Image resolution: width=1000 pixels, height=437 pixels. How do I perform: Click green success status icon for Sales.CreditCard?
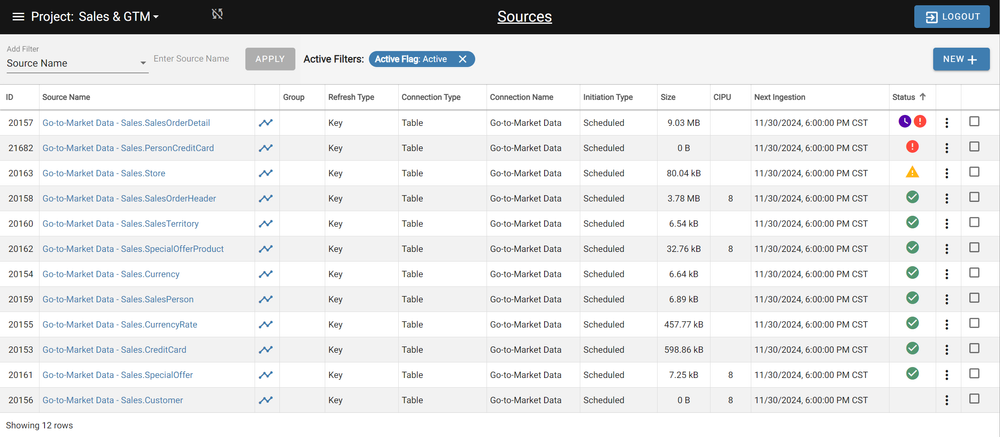pyautogui.click(x=913, y=348)
